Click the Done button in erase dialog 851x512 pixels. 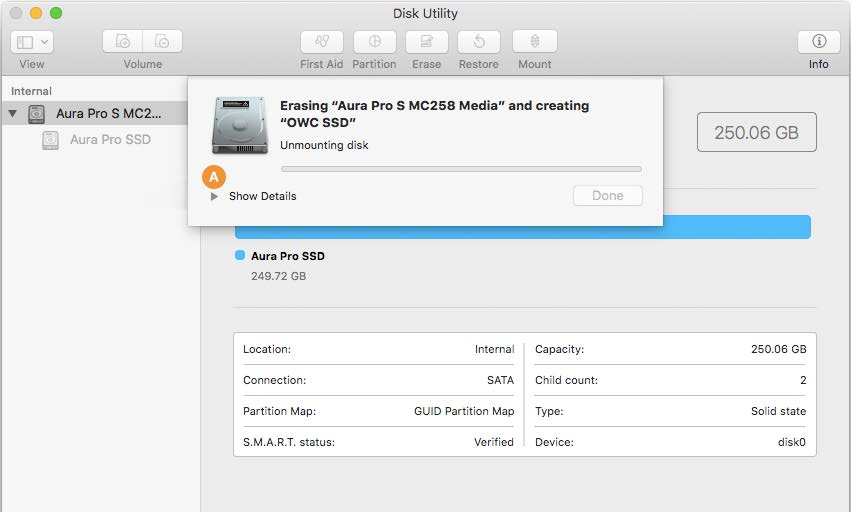pyautogui.click(x=608, y=196)
